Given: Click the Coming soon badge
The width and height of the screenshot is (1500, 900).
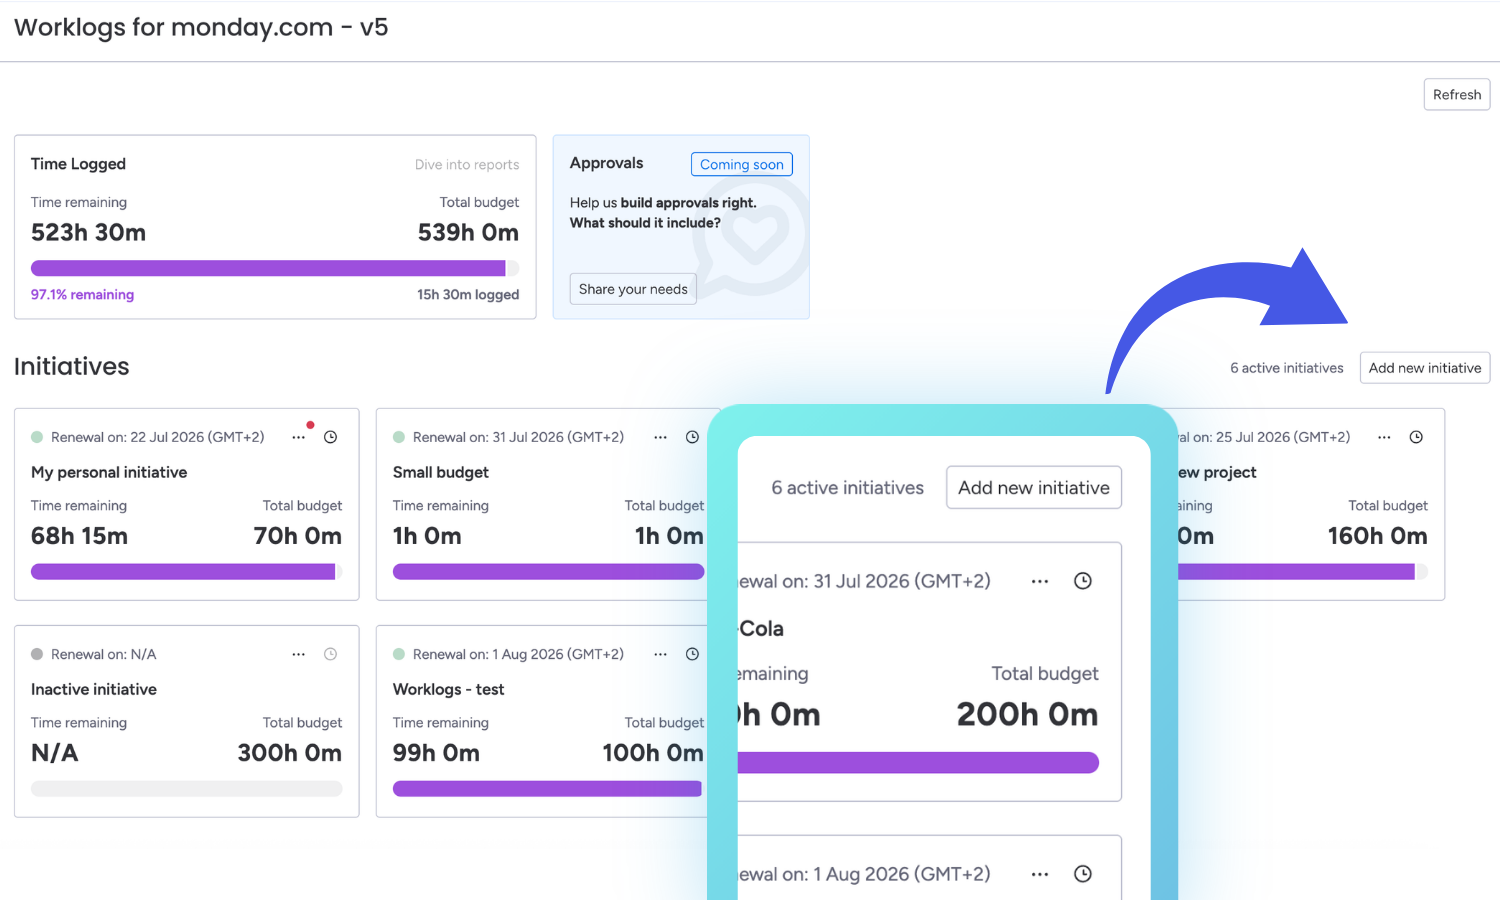Looking at the screenshot, I should [742, 164].
